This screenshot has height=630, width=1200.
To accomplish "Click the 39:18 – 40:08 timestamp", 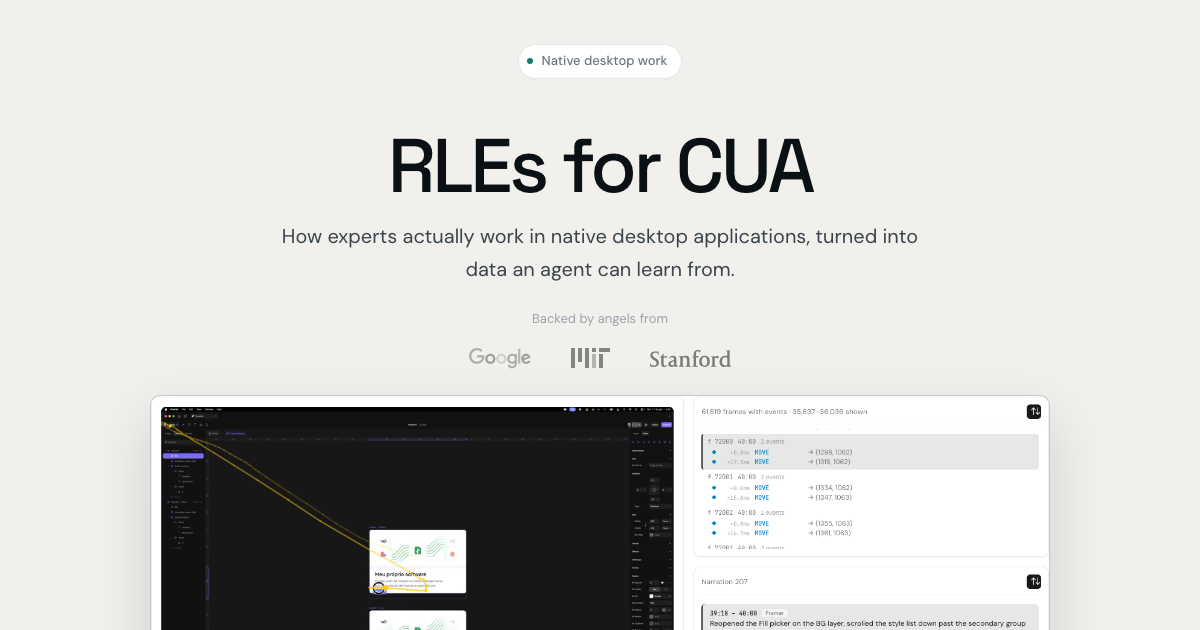I will pos(733,612).
